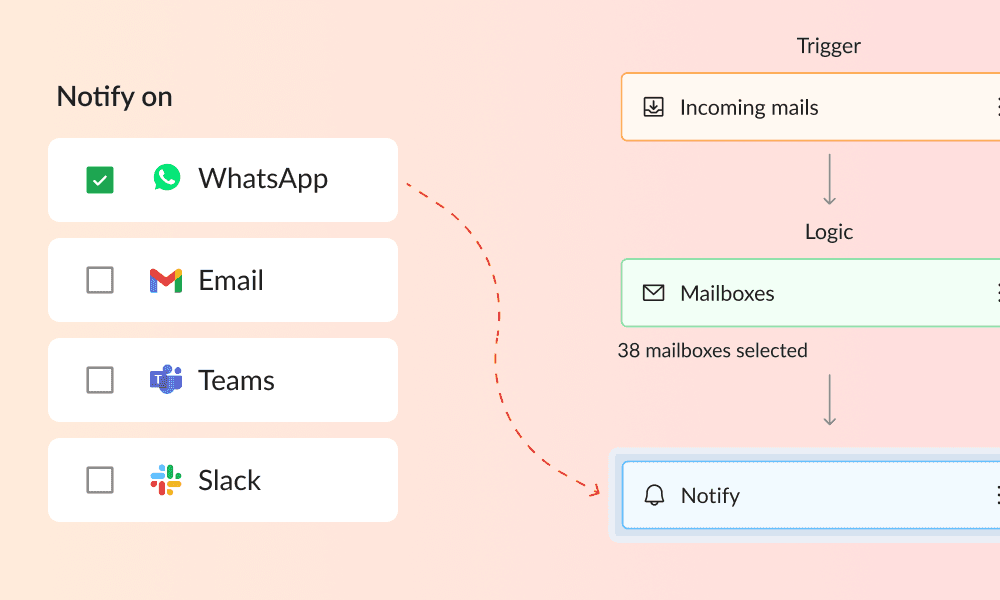Uncheck the WhatsApp notification checkbox
Viewport: 1000px width, 600px height.
coord(100,180)
